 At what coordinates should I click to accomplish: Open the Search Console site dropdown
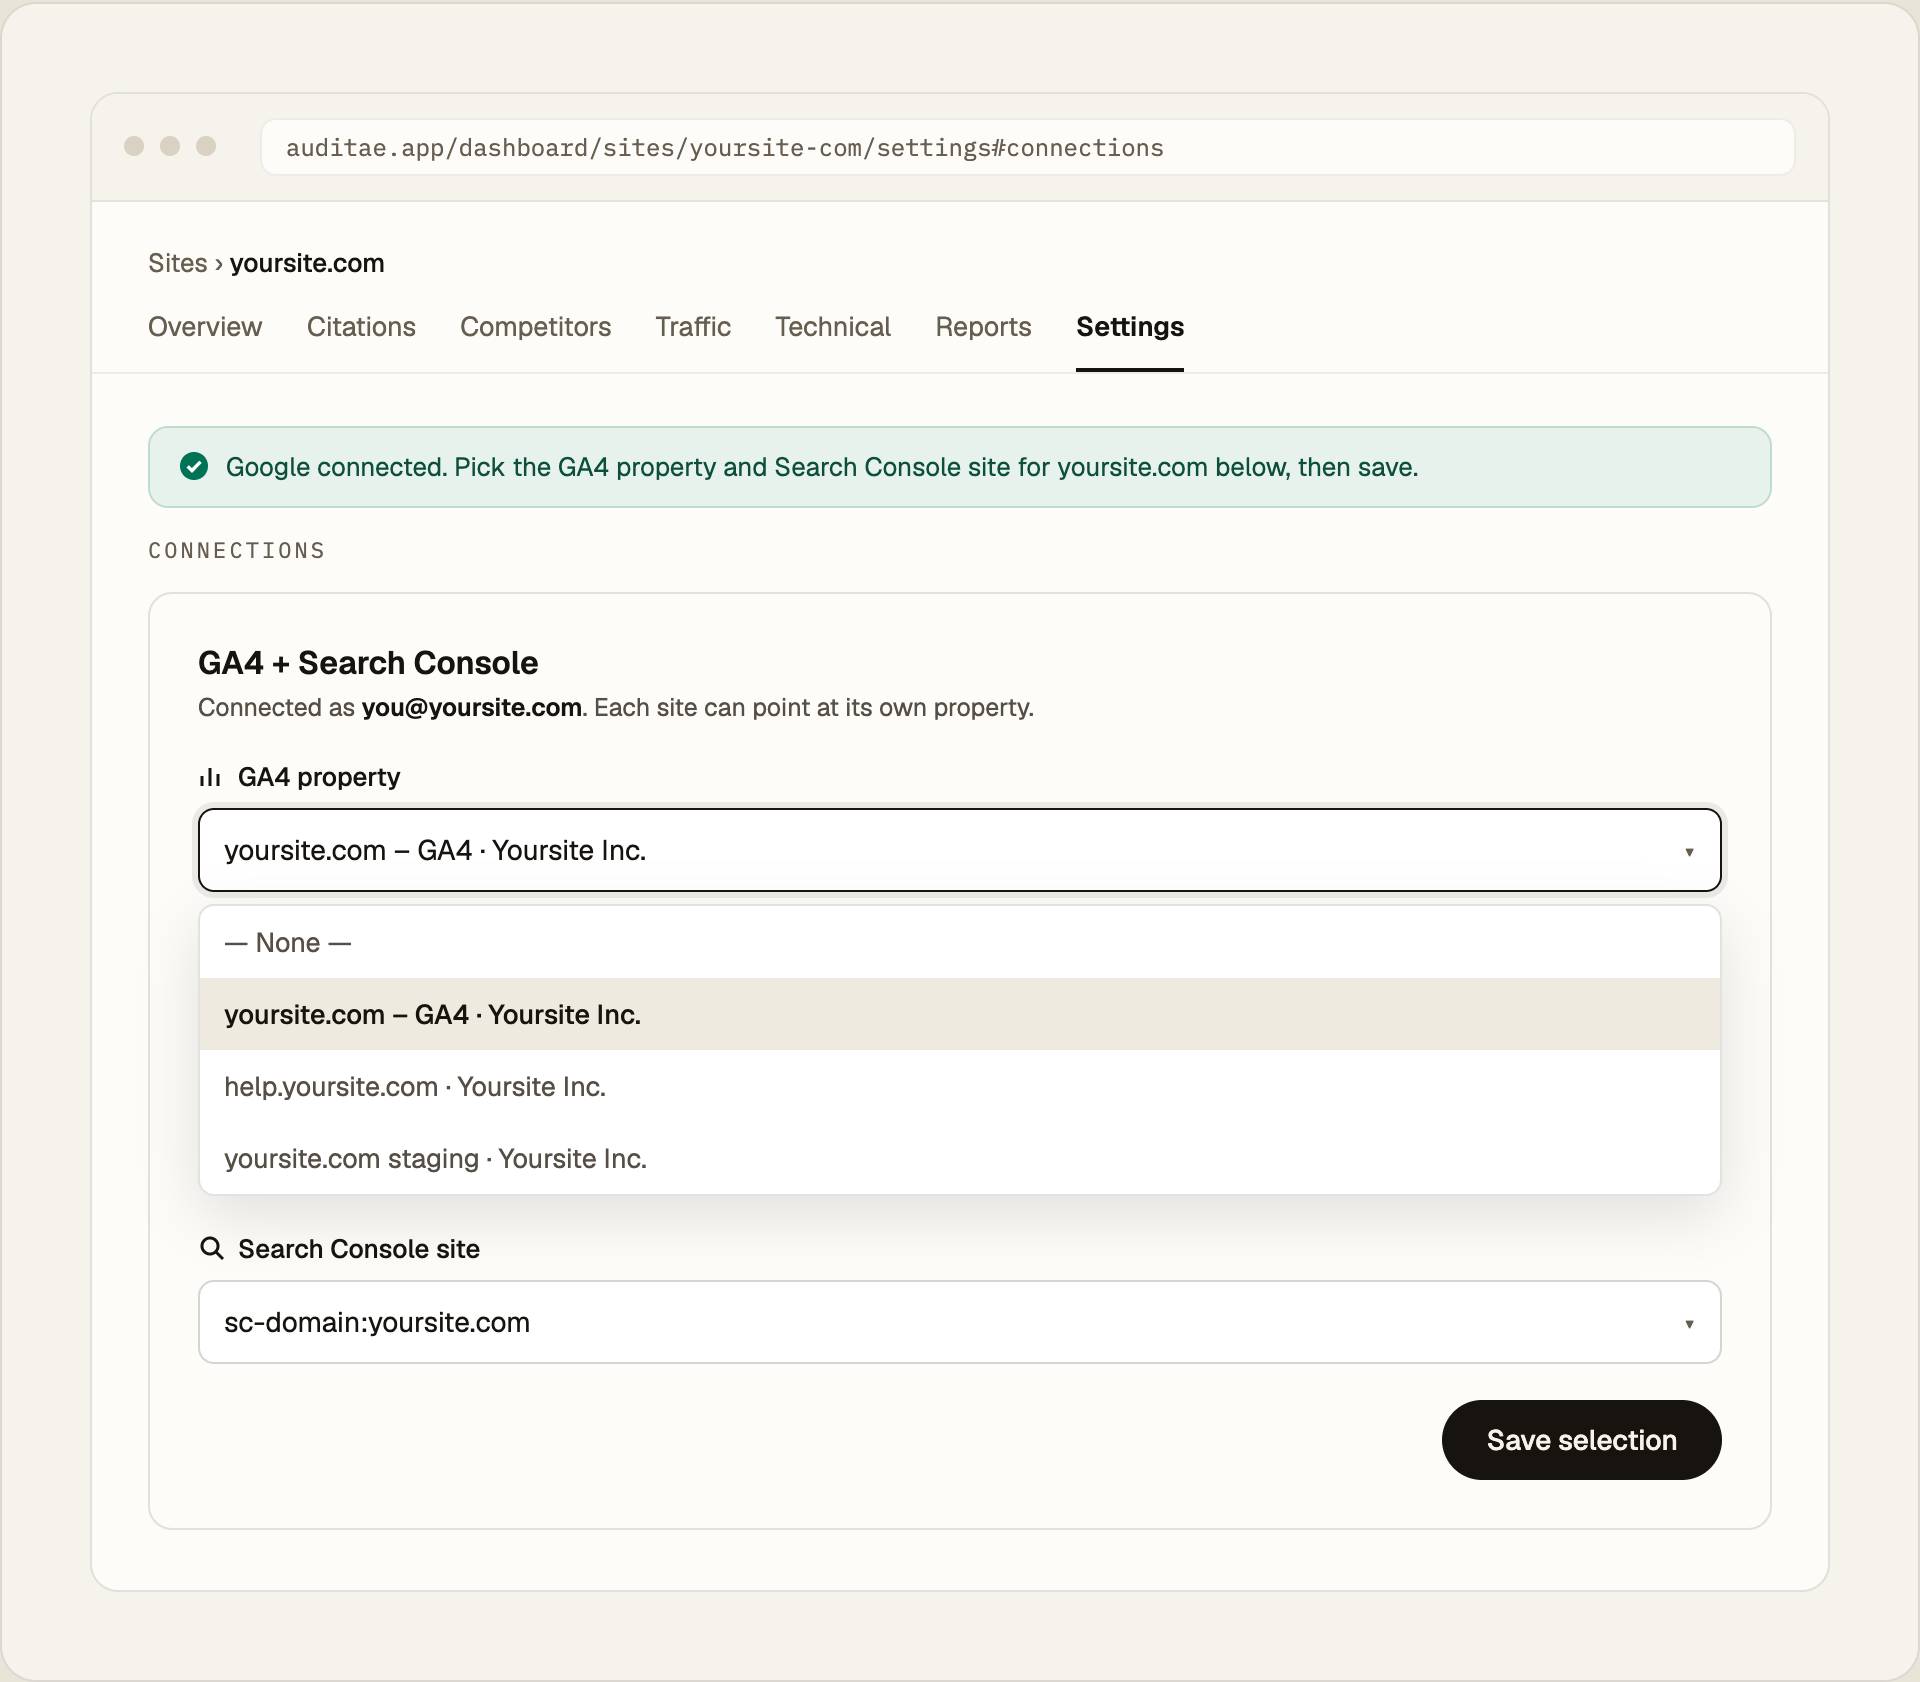[959, 1322]
